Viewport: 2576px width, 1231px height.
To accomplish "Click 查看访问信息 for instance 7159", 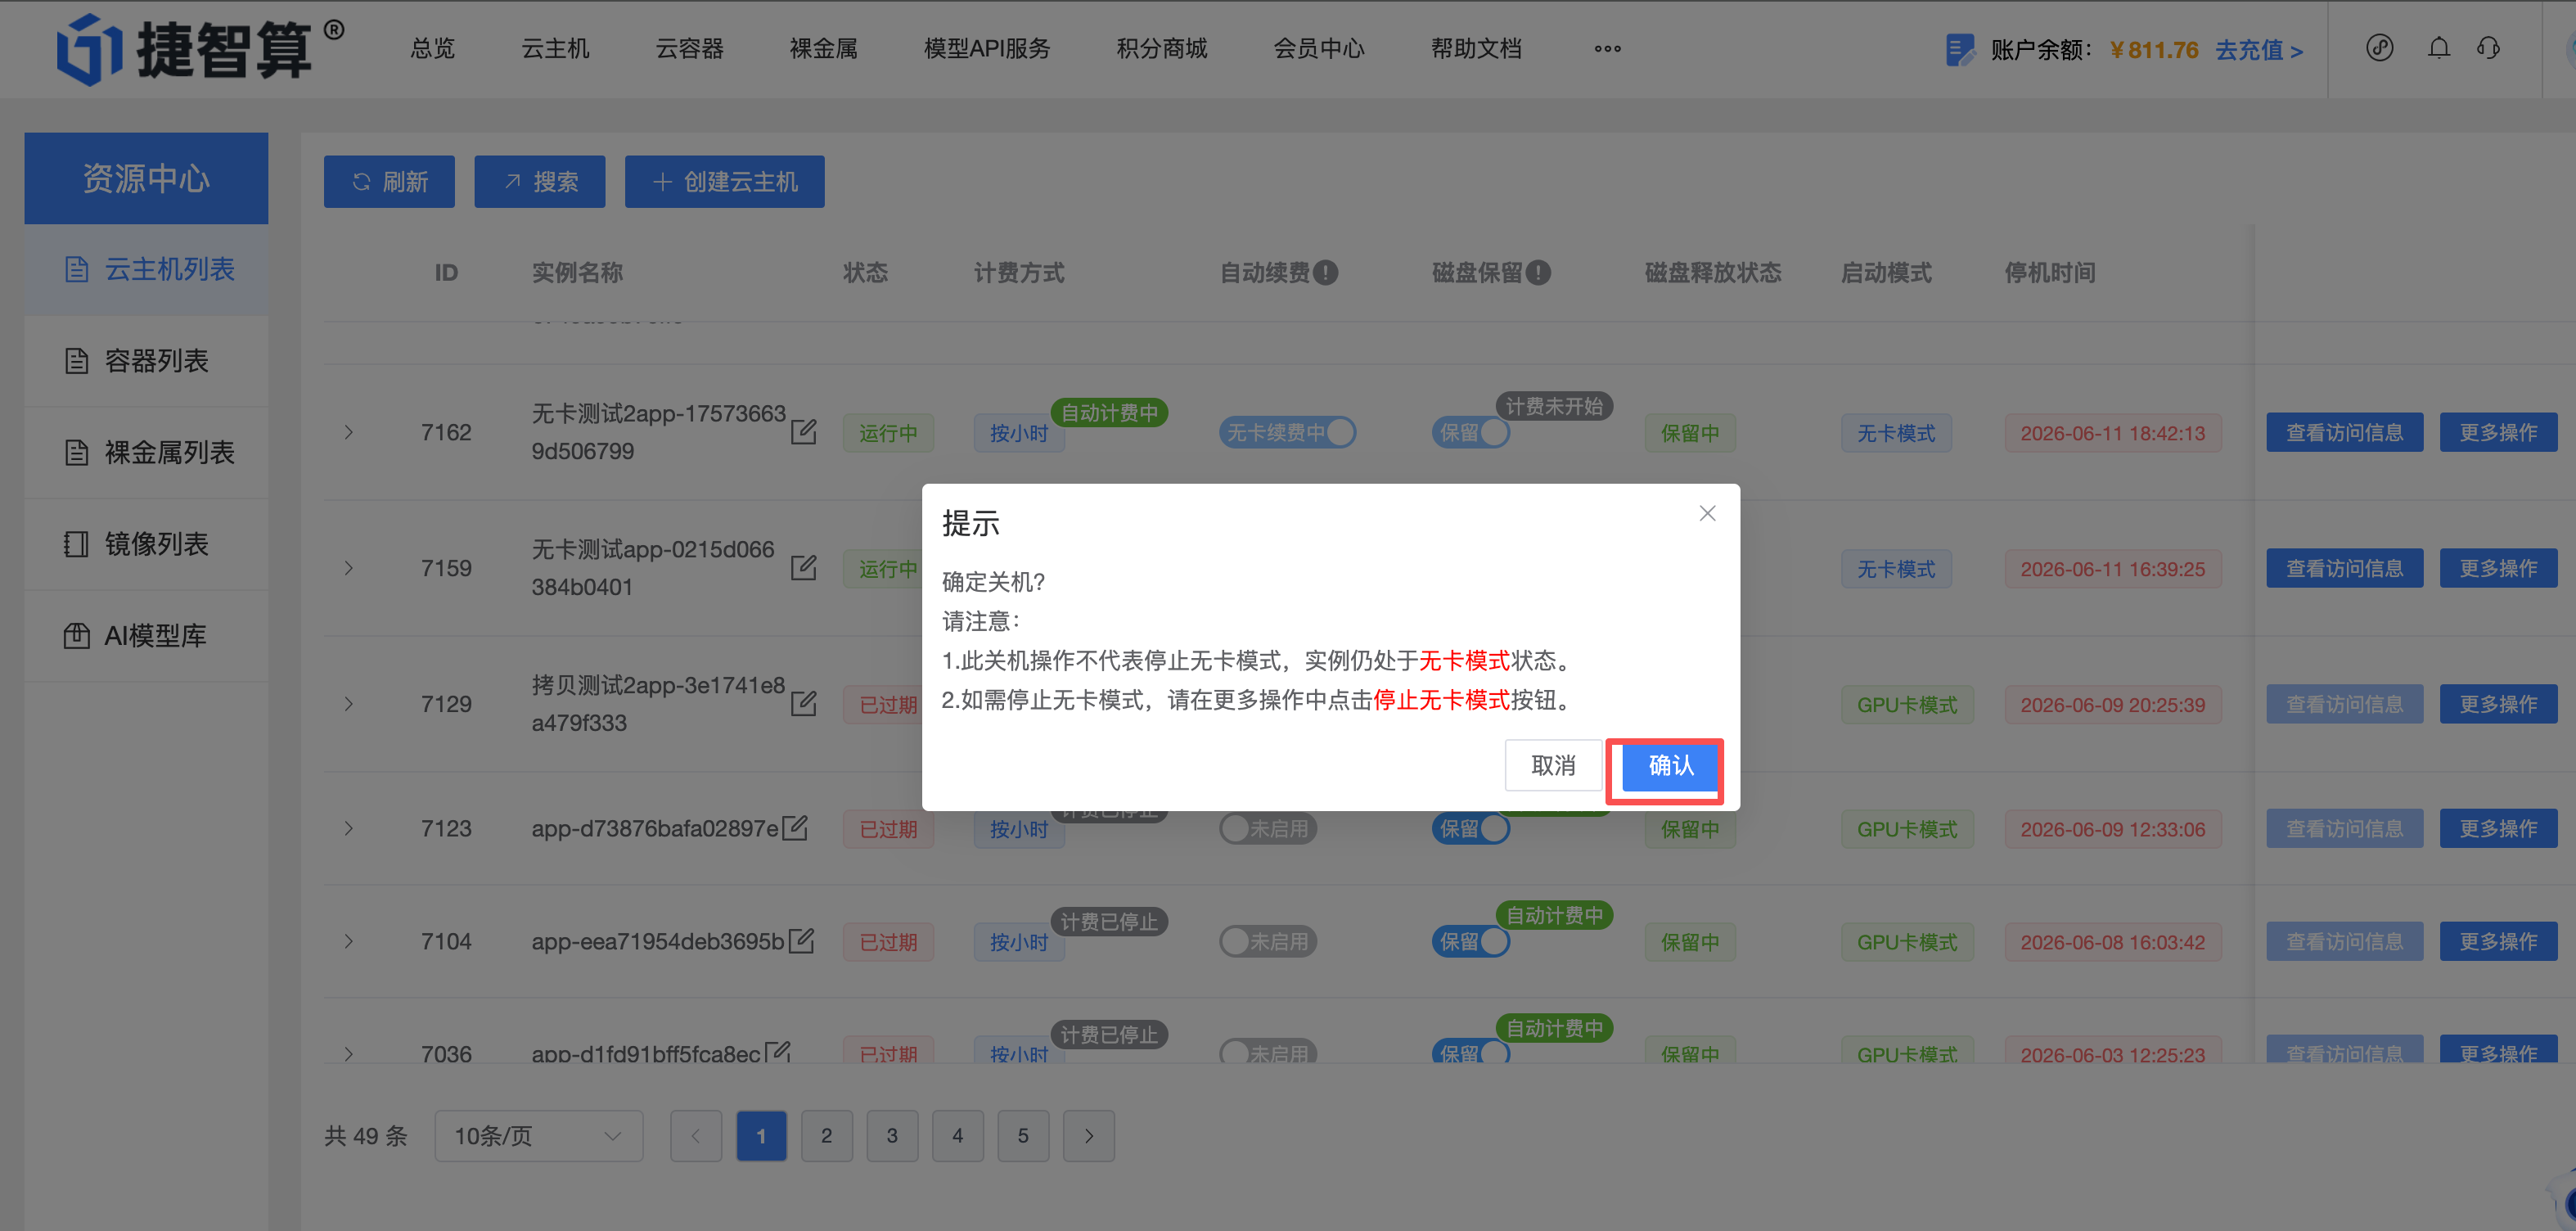I will [x=2345, y=569].
